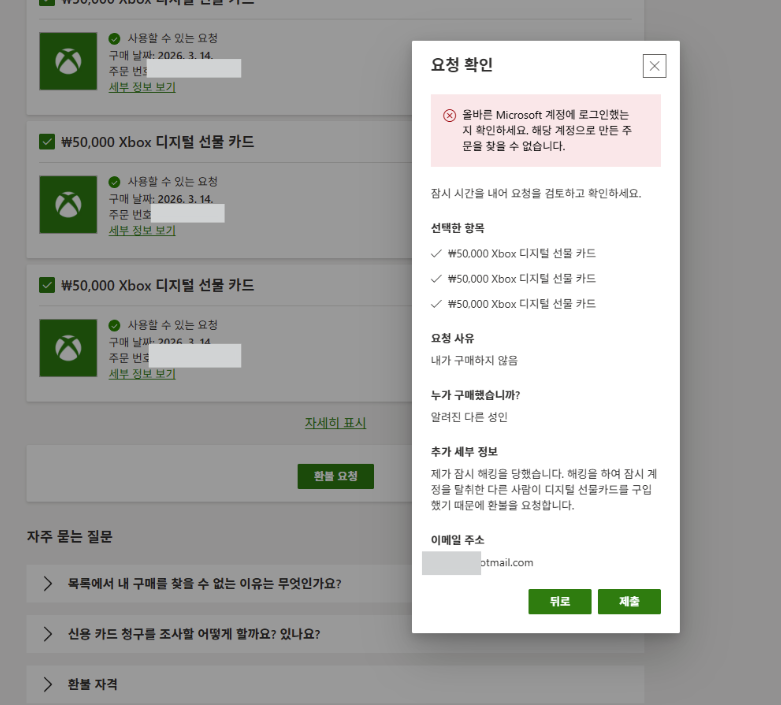The width and height of the screenshot is (781, 705).
Task: Click the 자주 묻는 질문 heading
Action: click(70, 537)
